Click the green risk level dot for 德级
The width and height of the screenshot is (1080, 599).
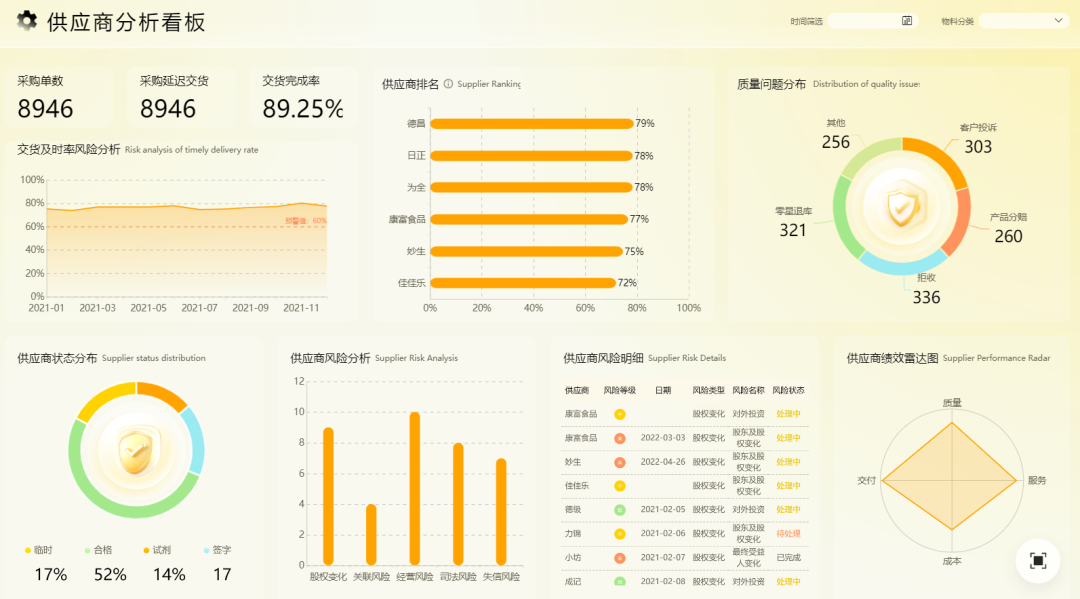click(620, 509)
